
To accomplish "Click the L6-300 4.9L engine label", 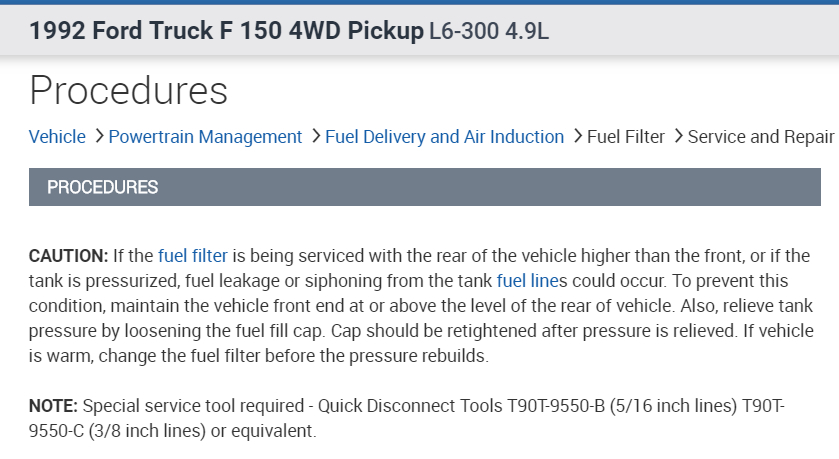I will 489,32.
